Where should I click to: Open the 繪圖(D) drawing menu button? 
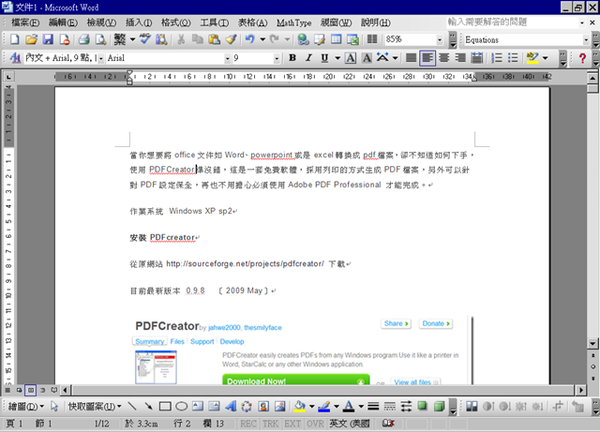point(26,406)
